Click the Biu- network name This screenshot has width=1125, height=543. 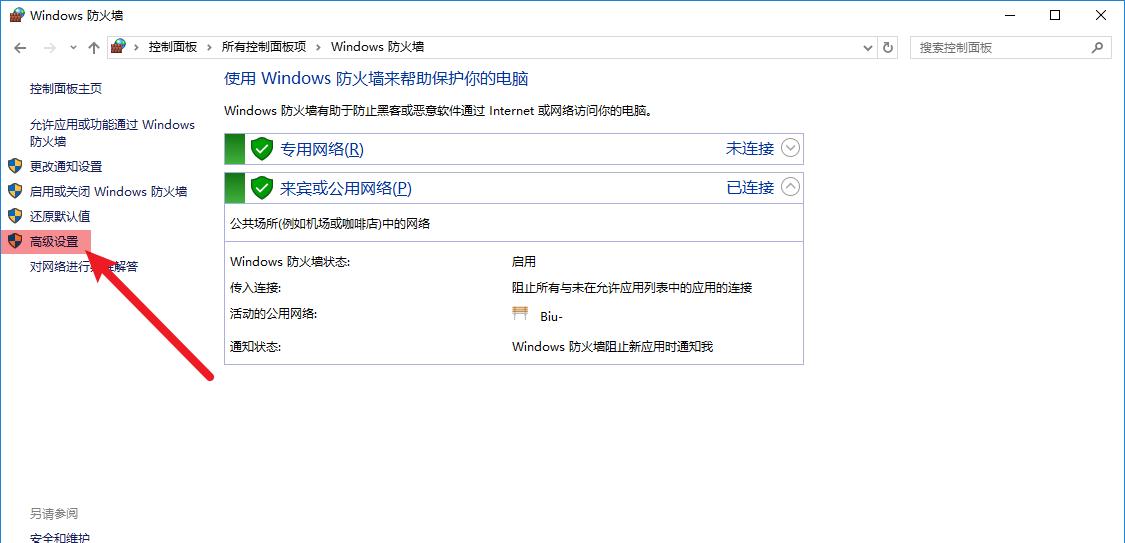click(551, 317)
